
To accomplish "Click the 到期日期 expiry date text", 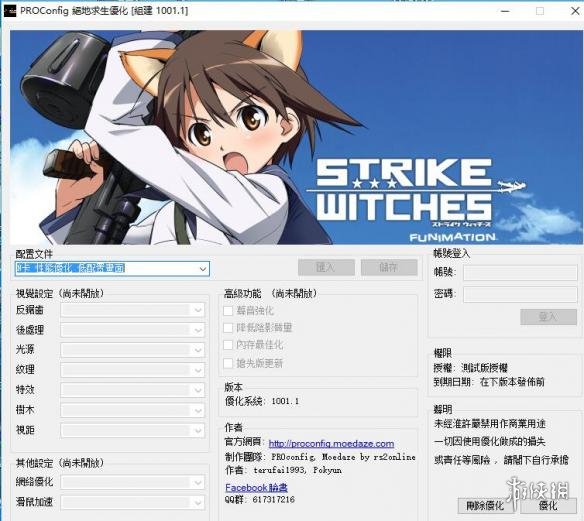I will click(489, 382).
